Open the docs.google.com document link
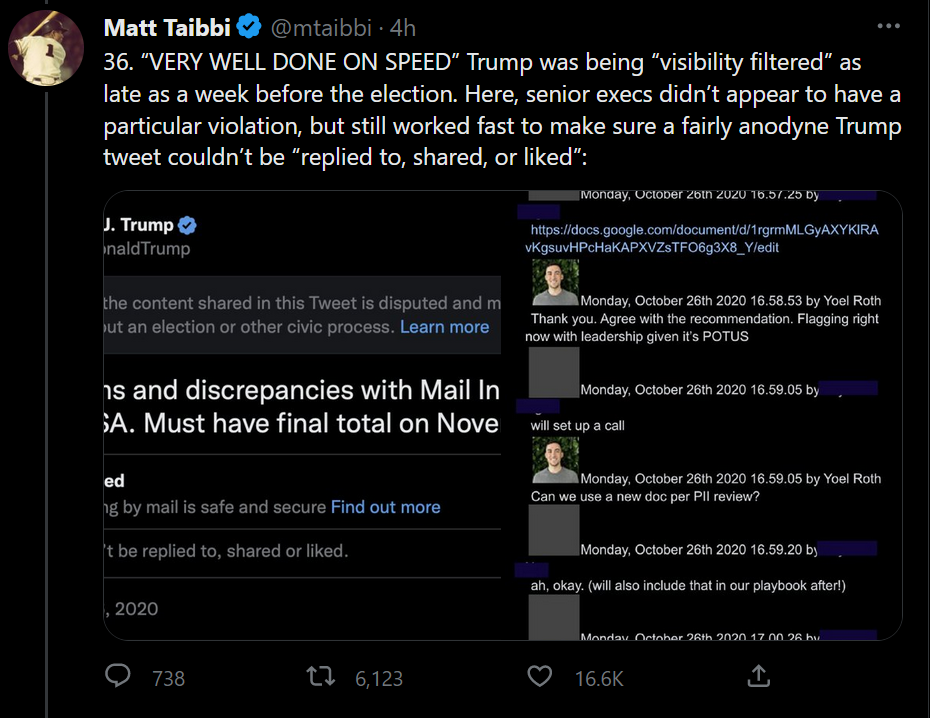 705,238
